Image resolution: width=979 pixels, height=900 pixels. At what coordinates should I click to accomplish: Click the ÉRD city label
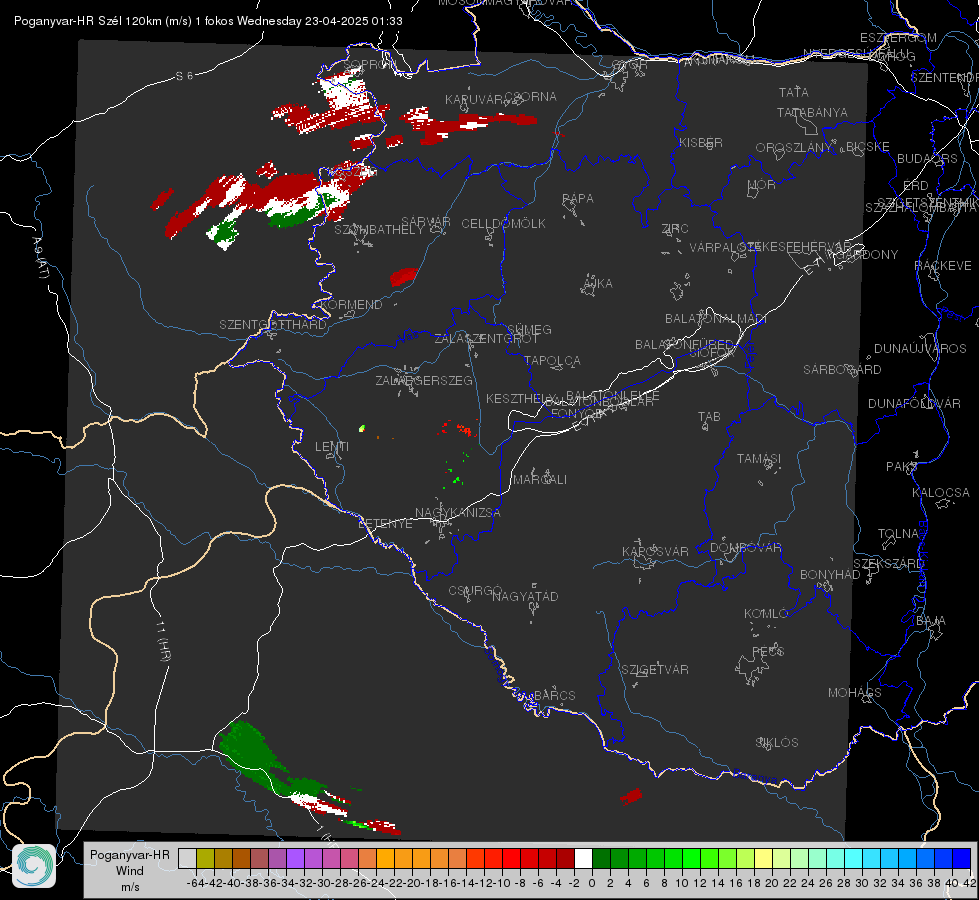(916, 186)
